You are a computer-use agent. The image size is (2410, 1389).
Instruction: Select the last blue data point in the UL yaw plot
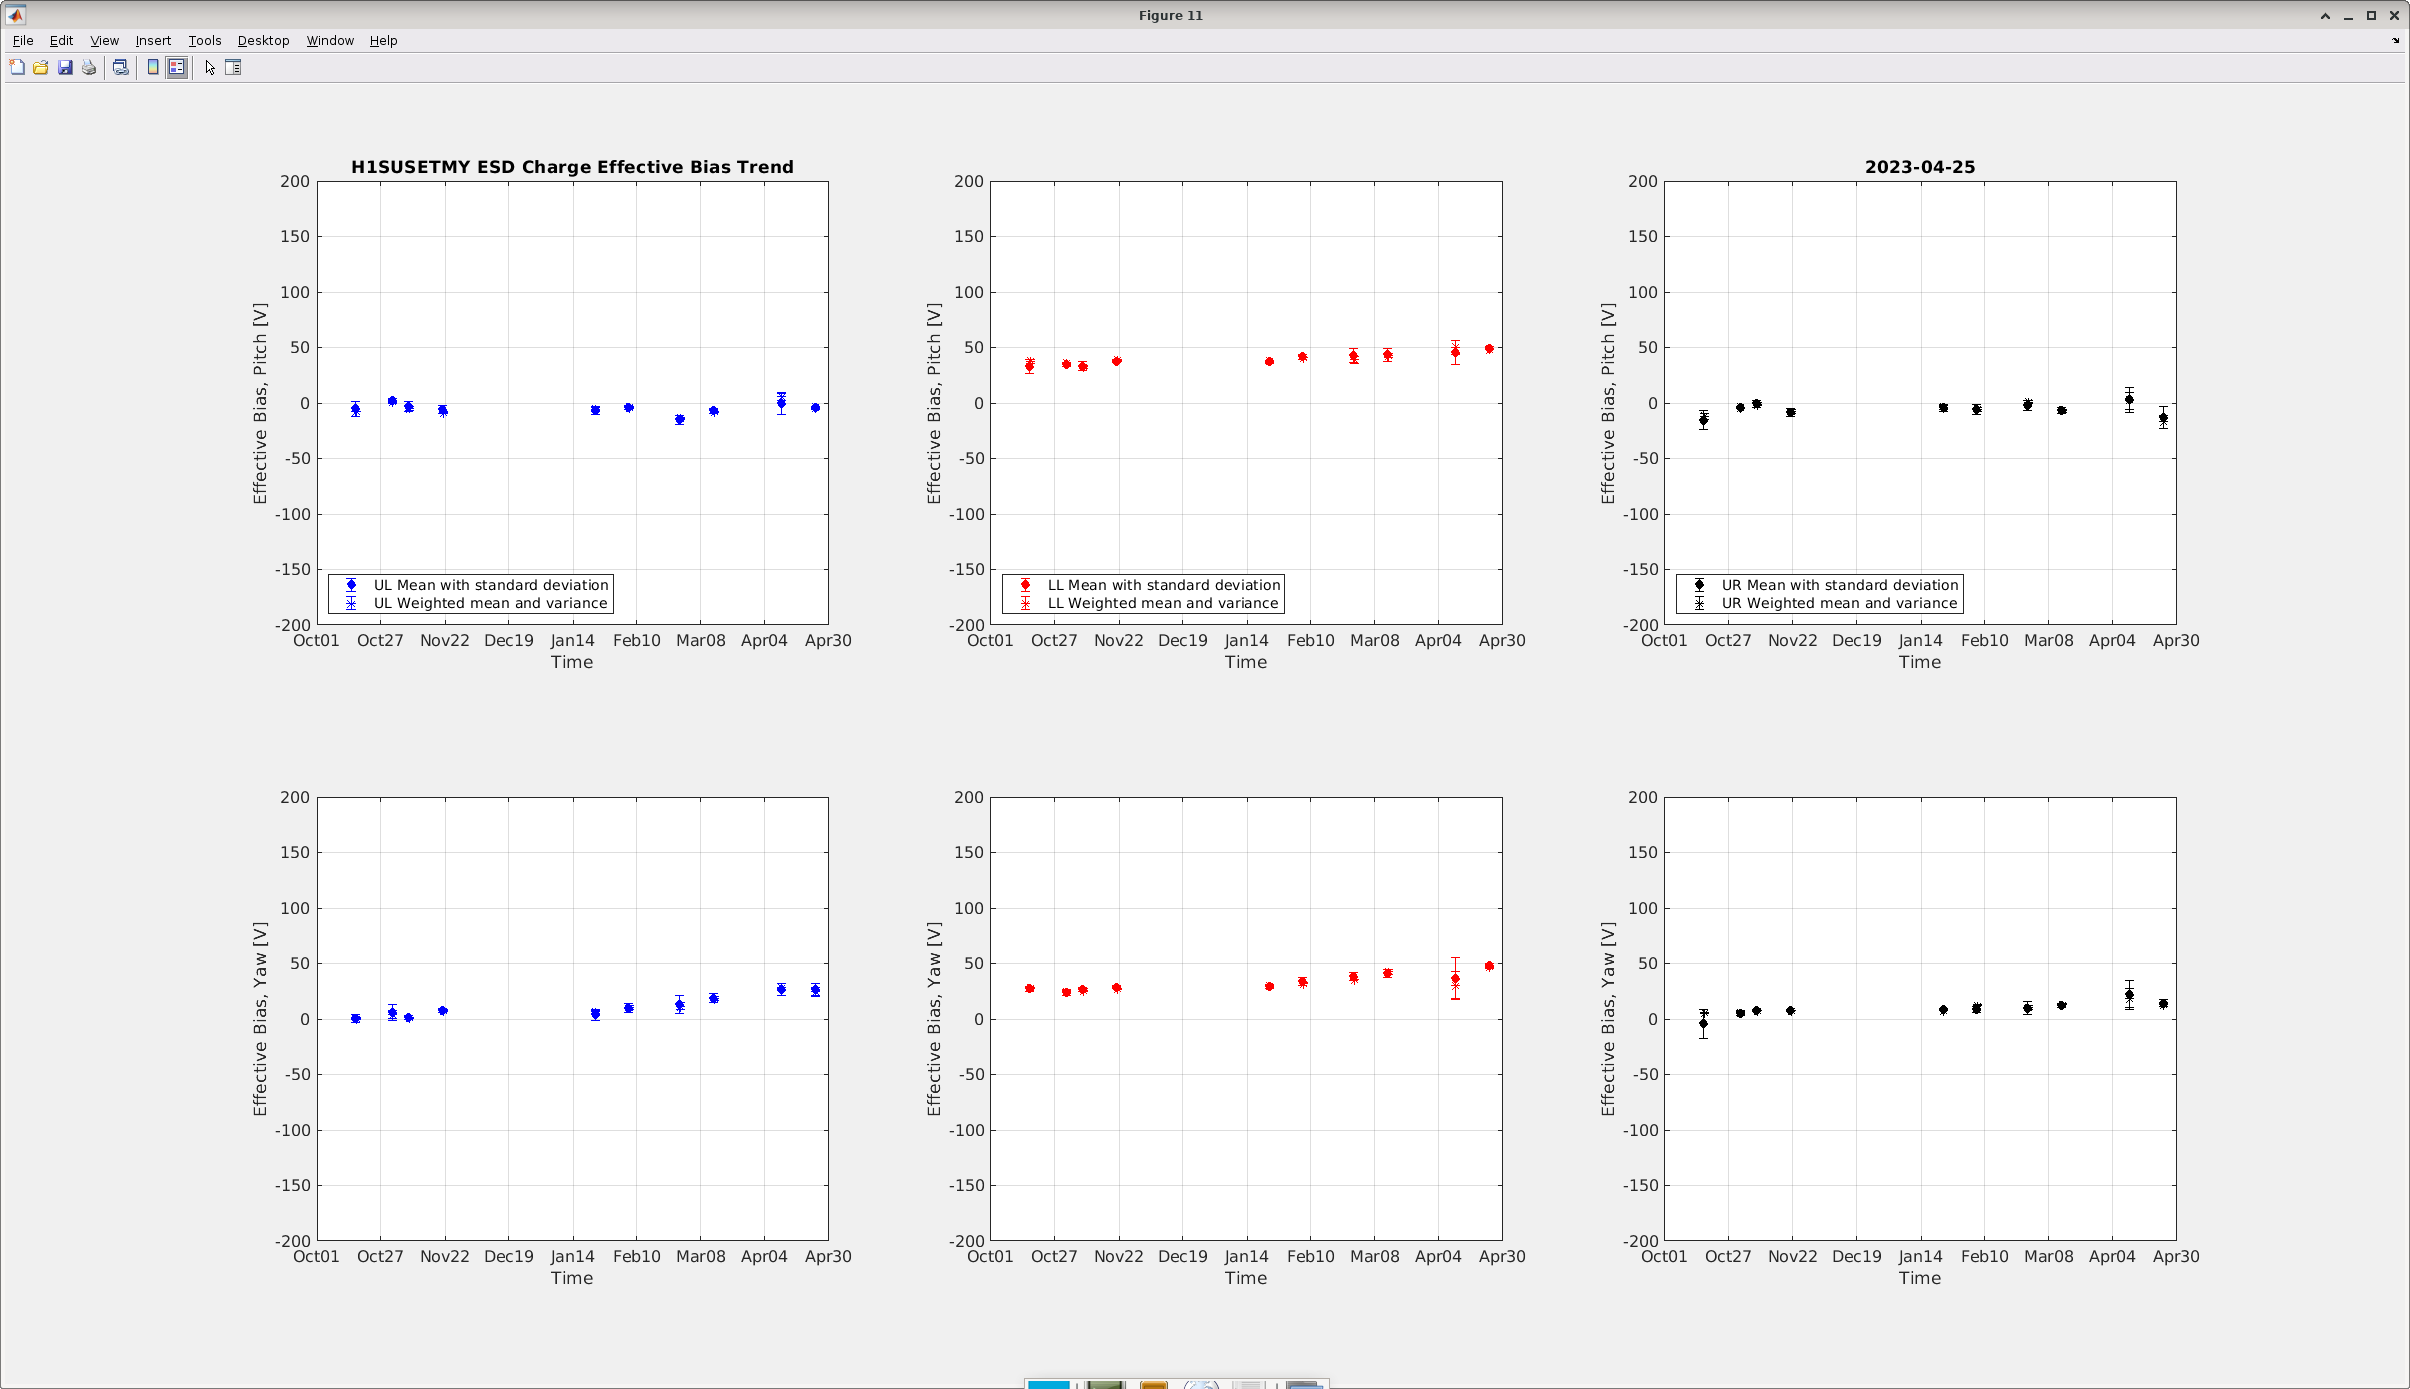(815, 990)
